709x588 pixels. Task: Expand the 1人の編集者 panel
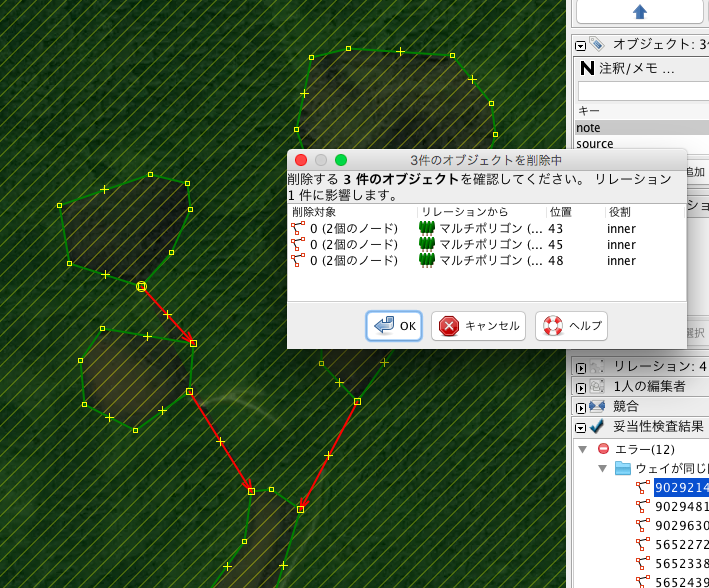pos(581,388)
